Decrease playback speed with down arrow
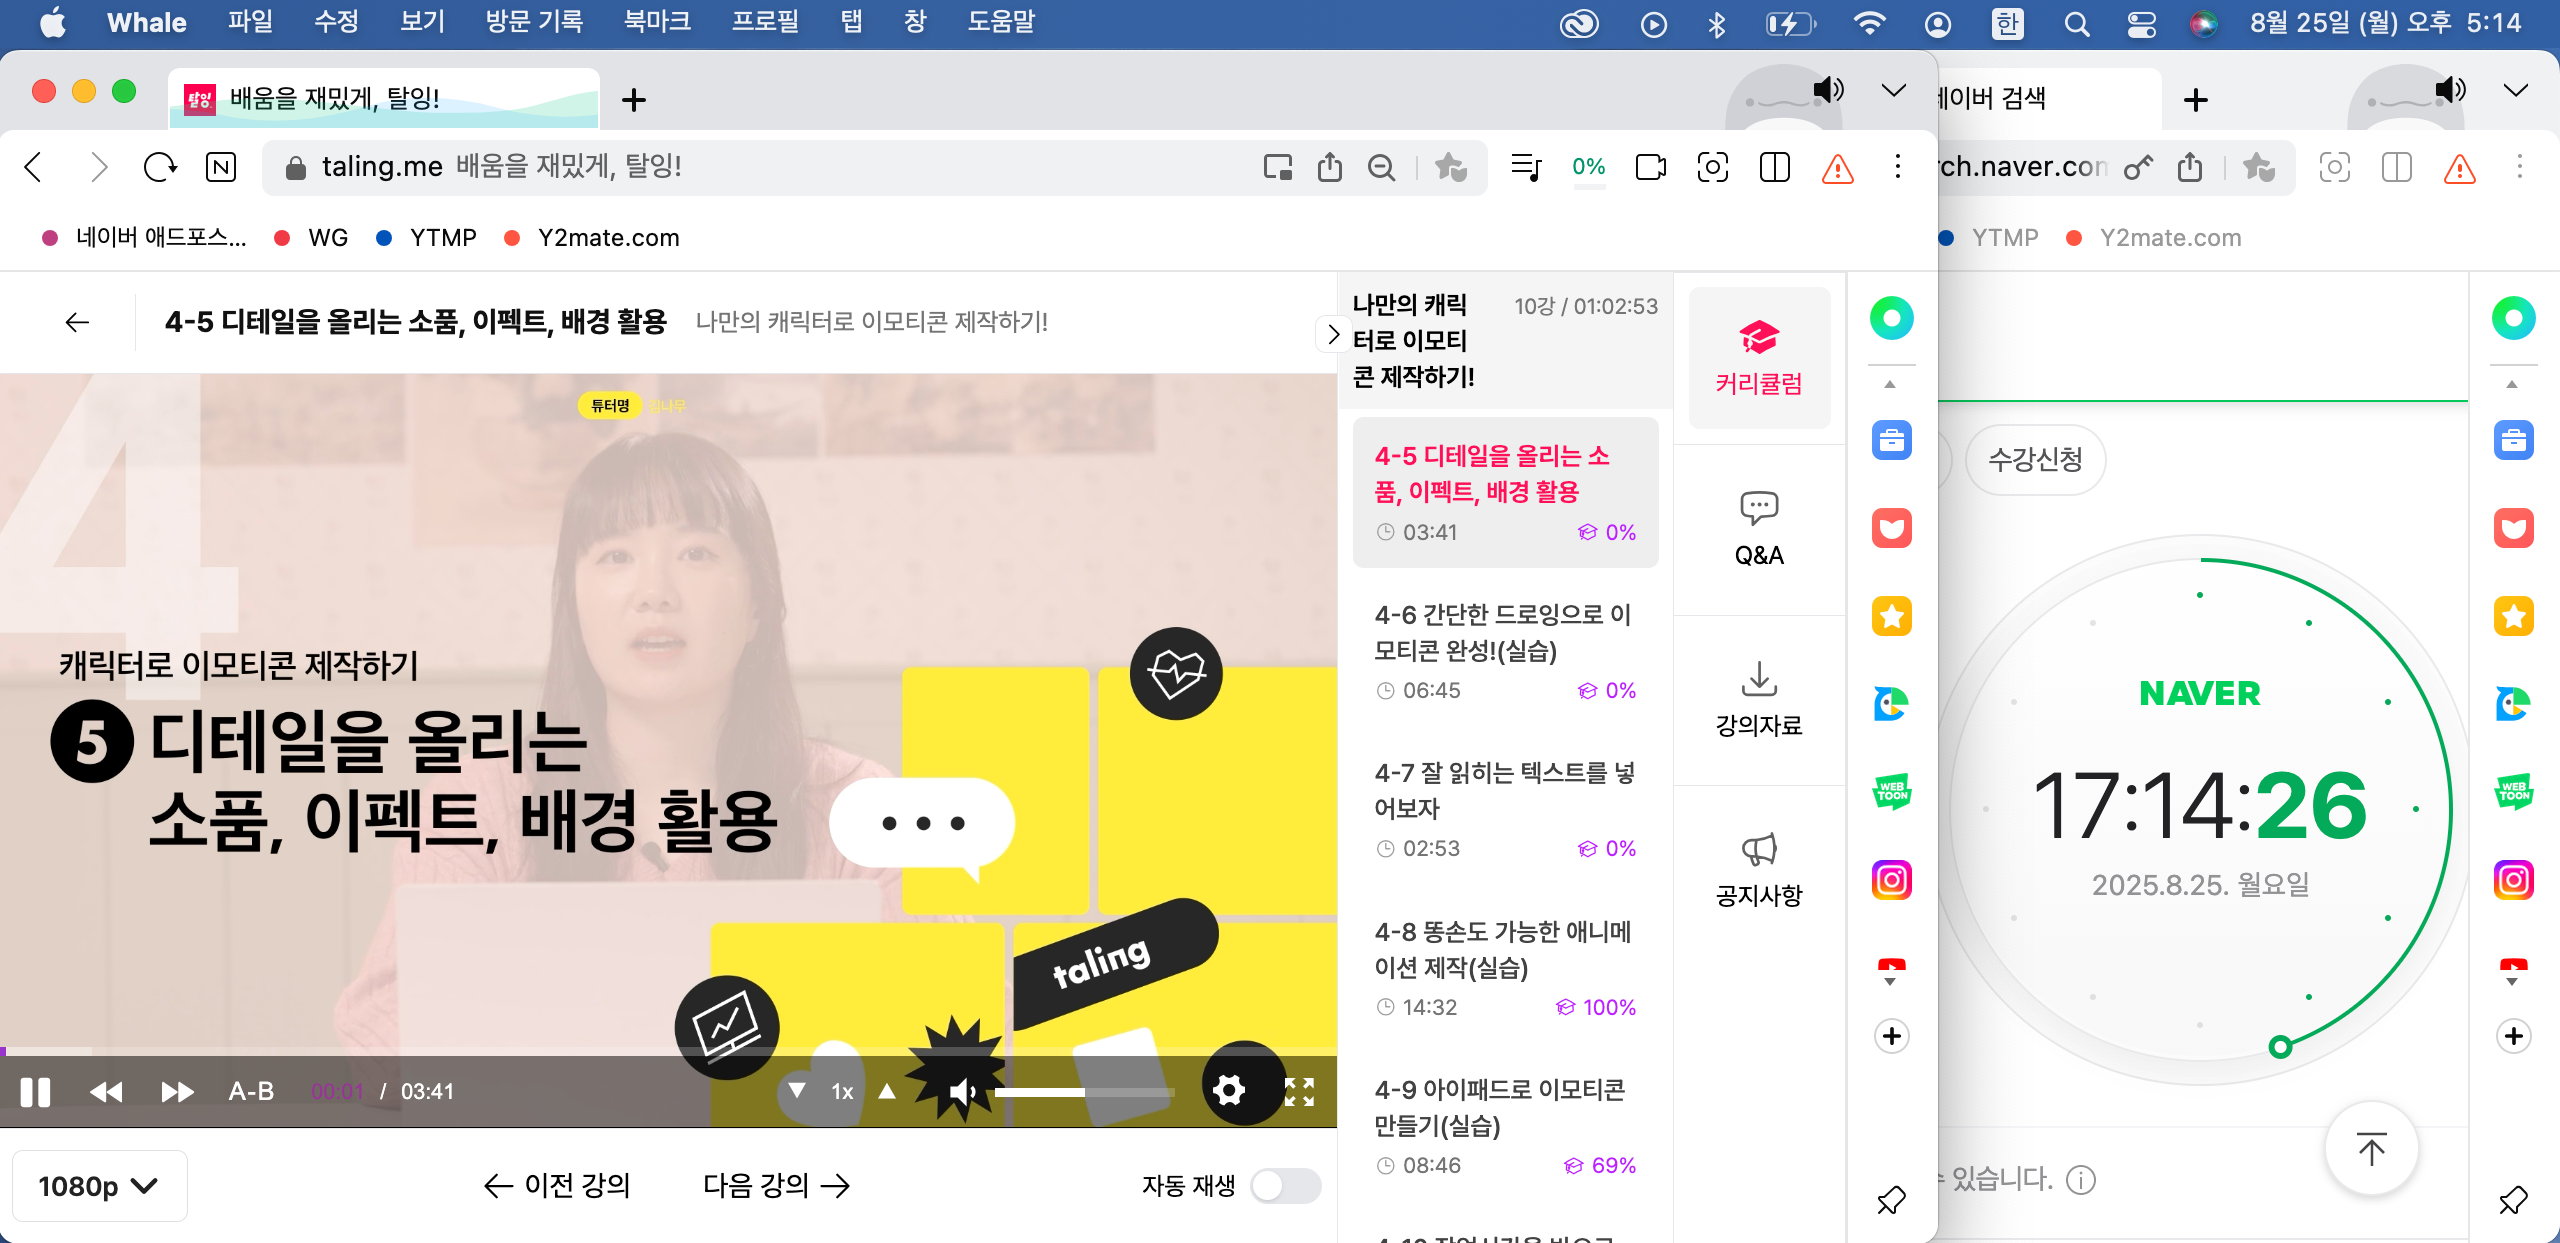Screen dimensions: 2560x1243 click(x=797, y=1091)
